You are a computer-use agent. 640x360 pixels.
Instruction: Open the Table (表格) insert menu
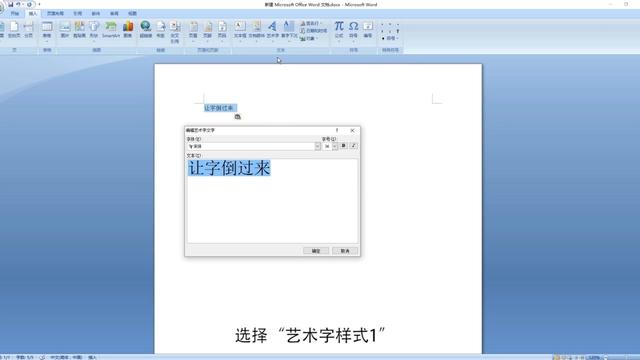point(47,31)
